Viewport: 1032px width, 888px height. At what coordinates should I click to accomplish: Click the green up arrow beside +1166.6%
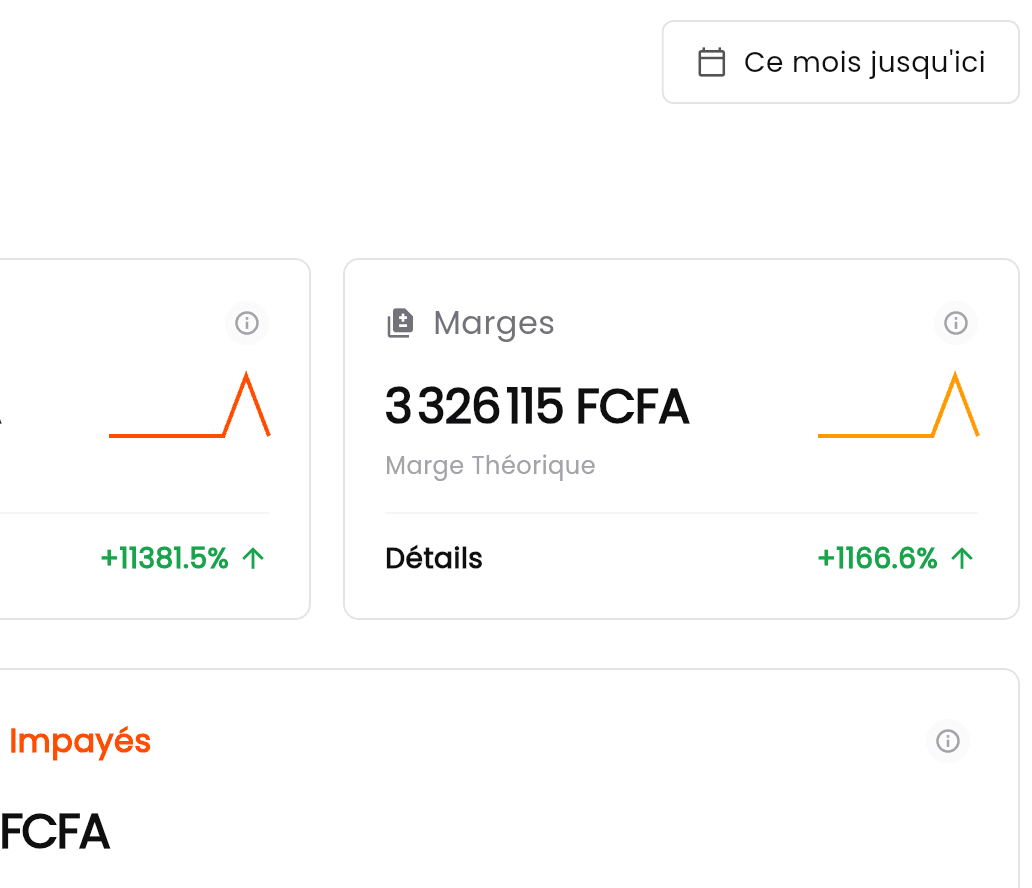(x=962, y=558)
